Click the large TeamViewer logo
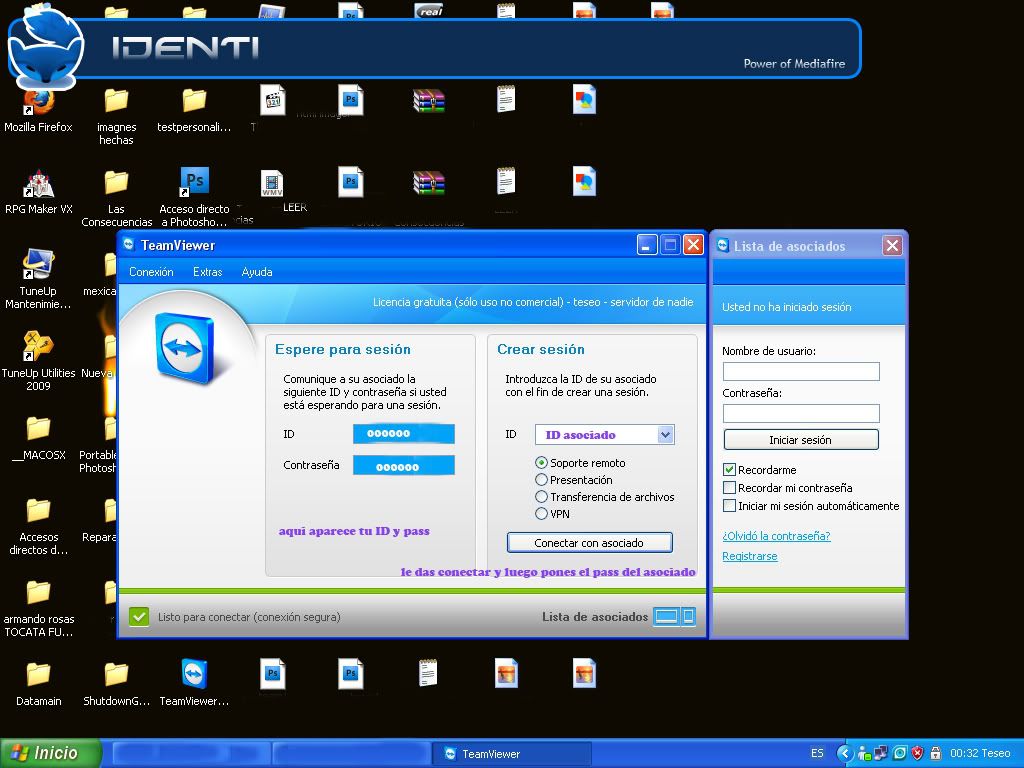 [186, 347]
